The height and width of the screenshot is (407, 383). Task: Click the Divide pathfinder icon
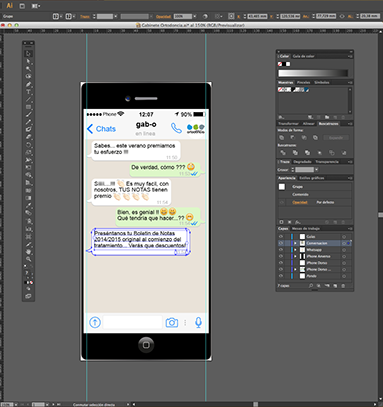pos(283,153)
